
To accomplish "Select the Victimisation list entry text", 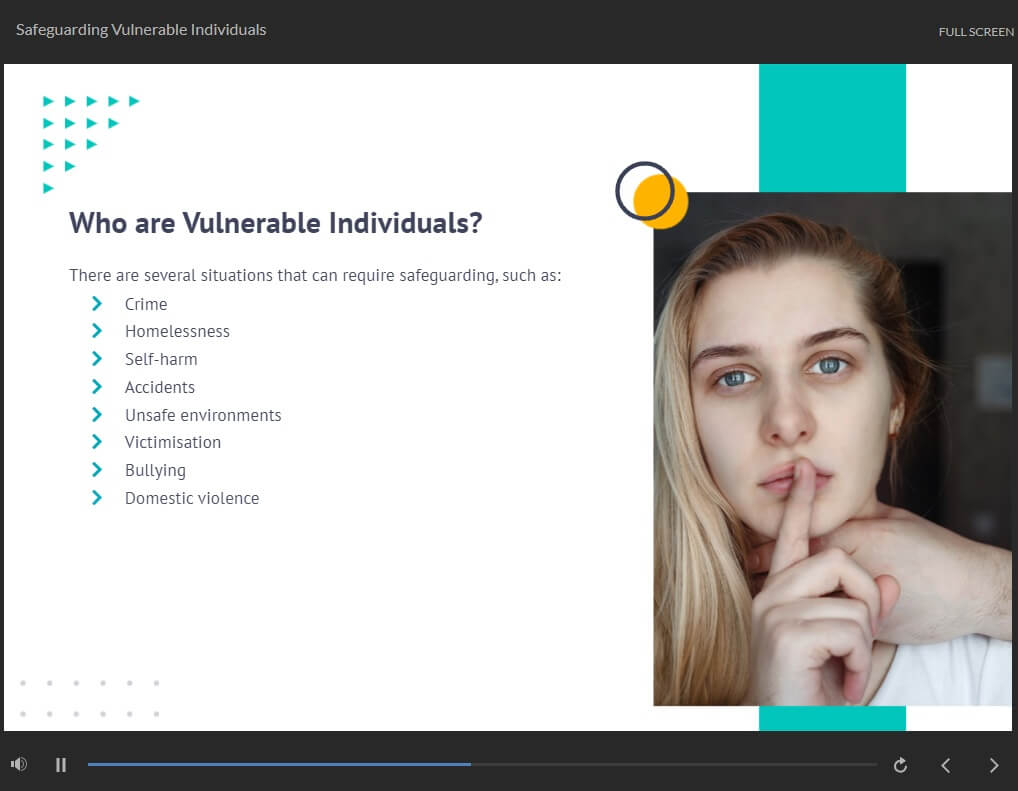I will point(173,443).
